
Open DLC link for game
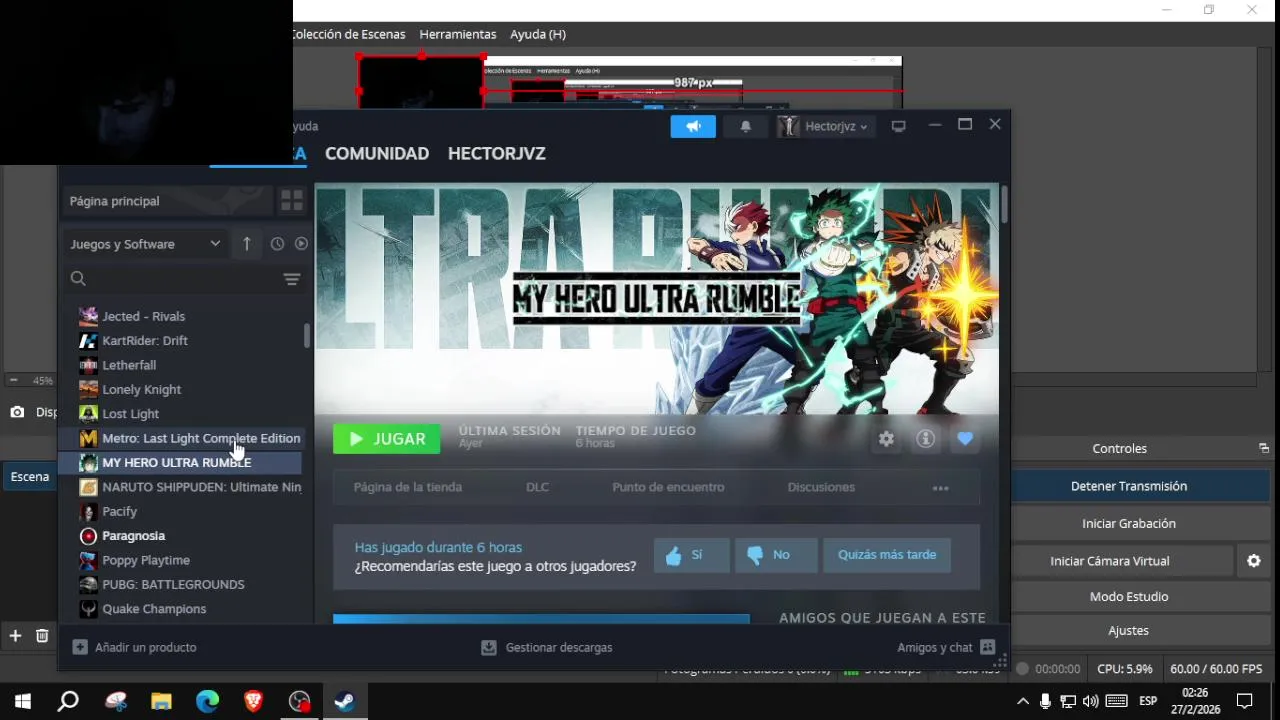(537, 487)
